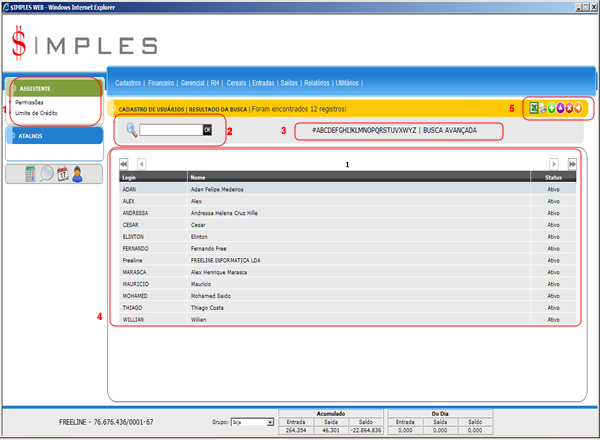Screen dimensions: 600x440
Task: Click the green add record icon
Action: pyautogui.click(x=552, y=107)
